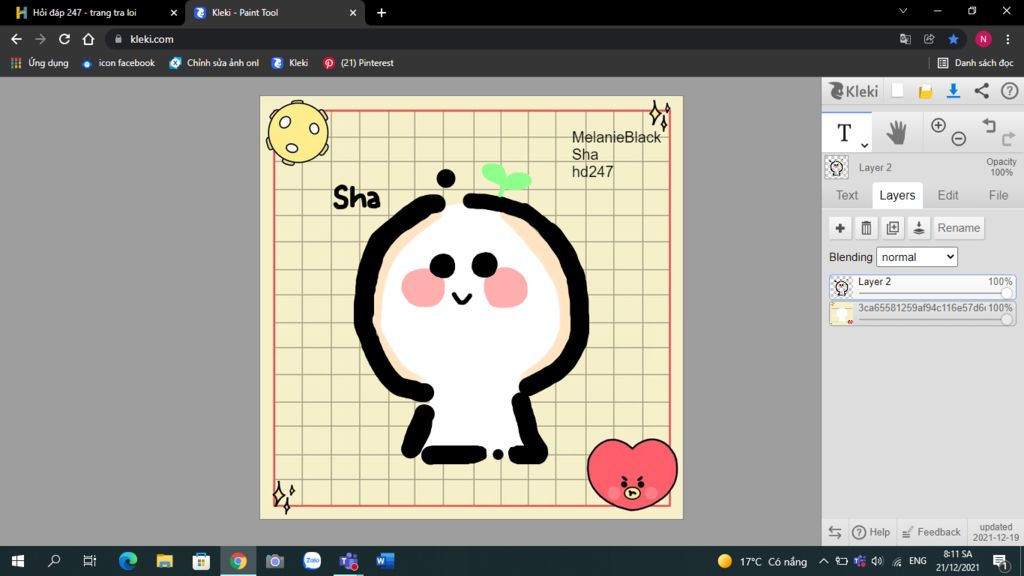
Task: Switch to the Layers tab
Action: (x=897, y=195)
